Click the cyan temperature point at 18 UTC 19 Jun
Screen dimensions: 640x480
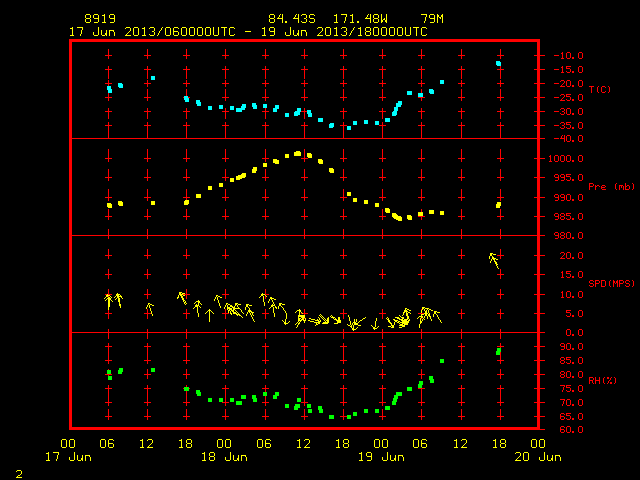(498, 64)
